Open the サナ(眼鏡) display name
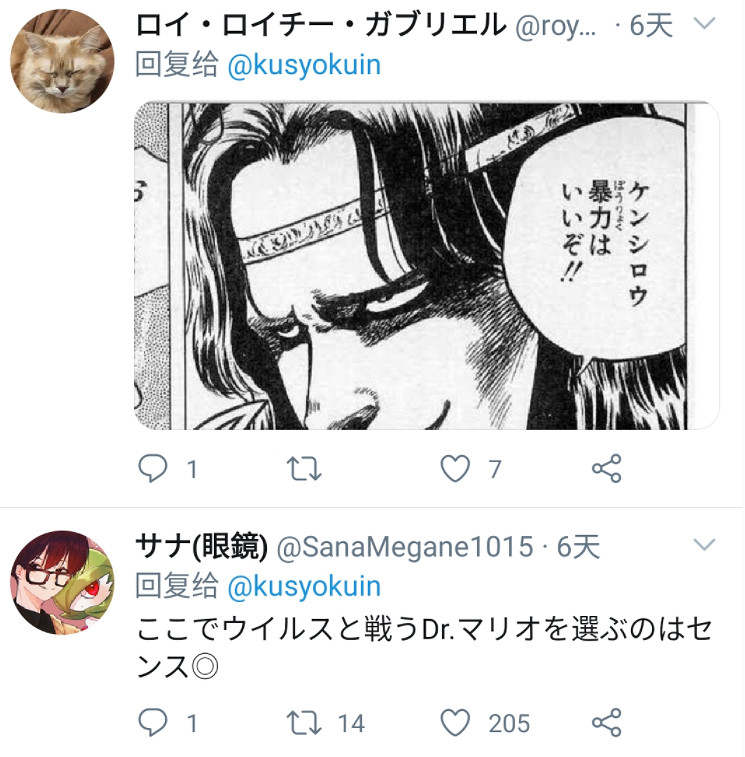745x757 pixels. coord(202,547)
